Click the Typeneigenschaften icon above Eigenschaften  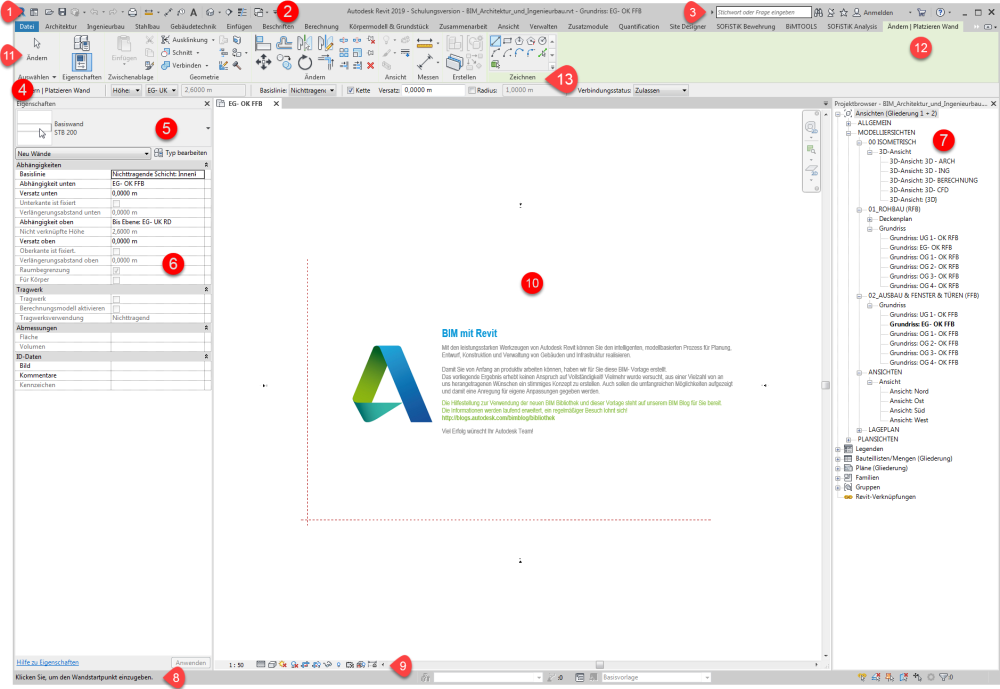pyautogui.click(x=82, y=43)
